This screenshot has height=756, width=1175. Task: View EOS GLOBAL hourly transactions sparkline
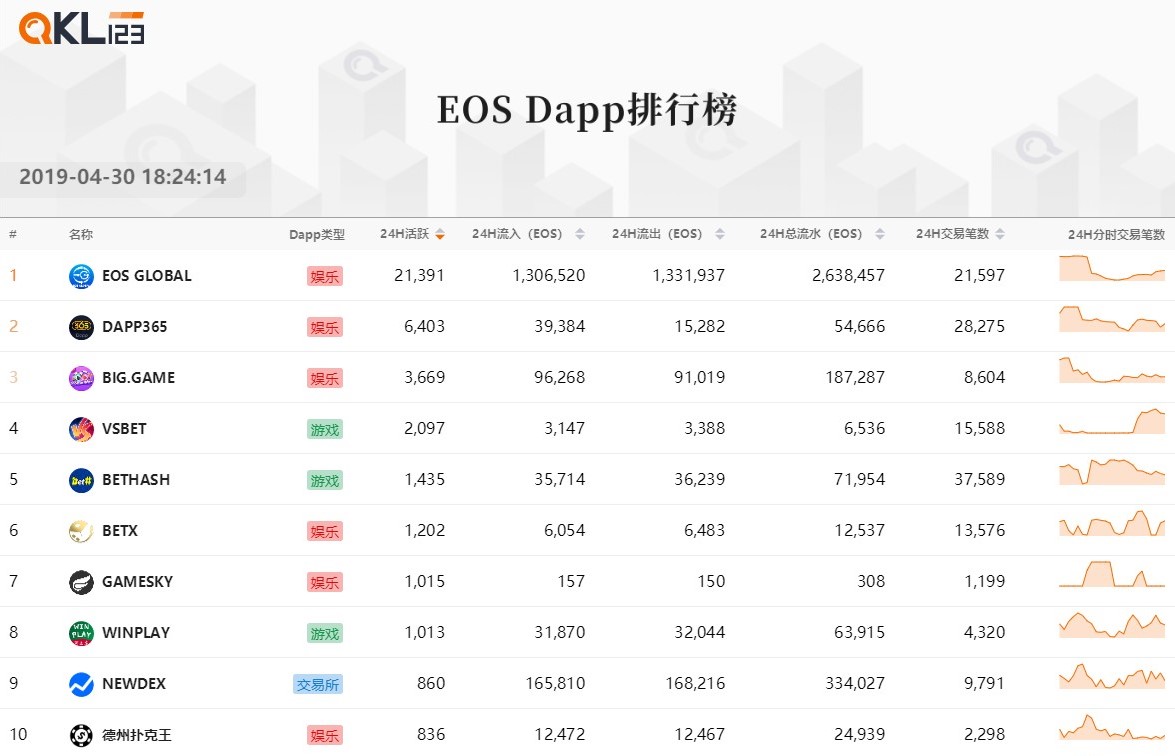click(1112, 268)
